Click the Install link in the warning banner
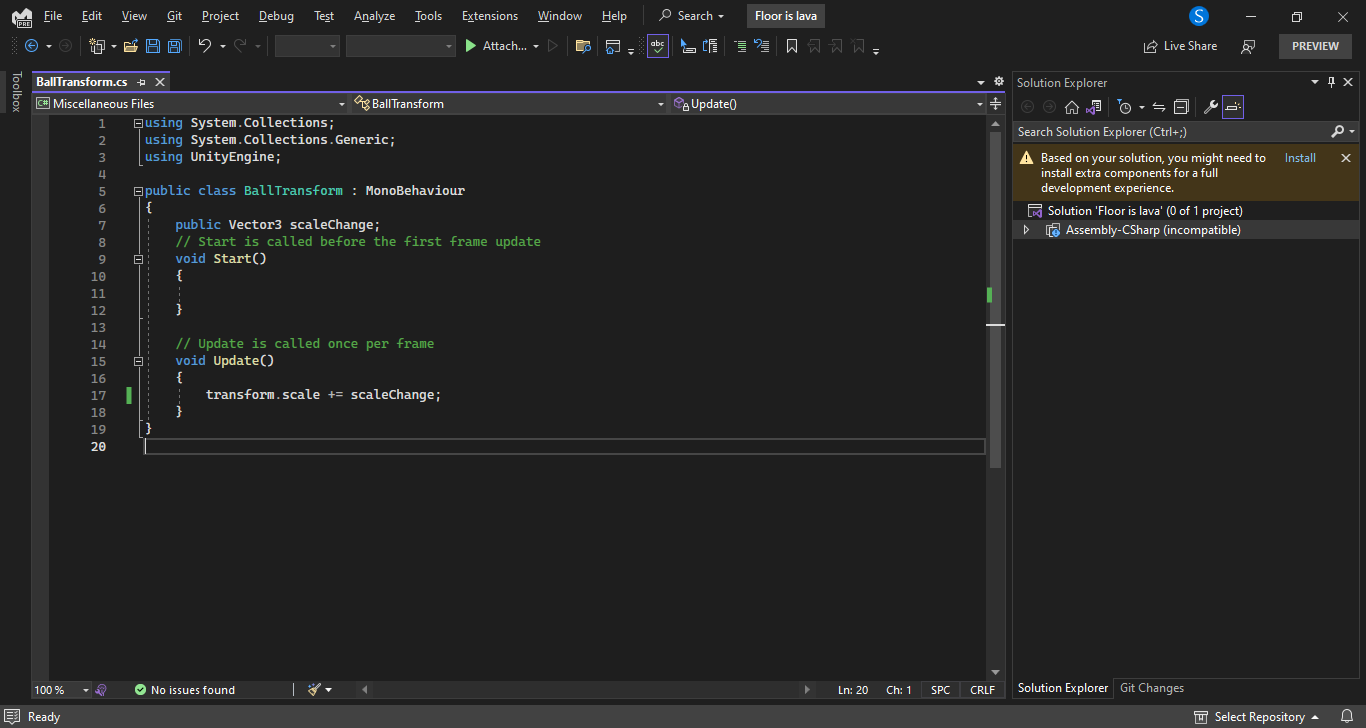 click(1300, 158)
